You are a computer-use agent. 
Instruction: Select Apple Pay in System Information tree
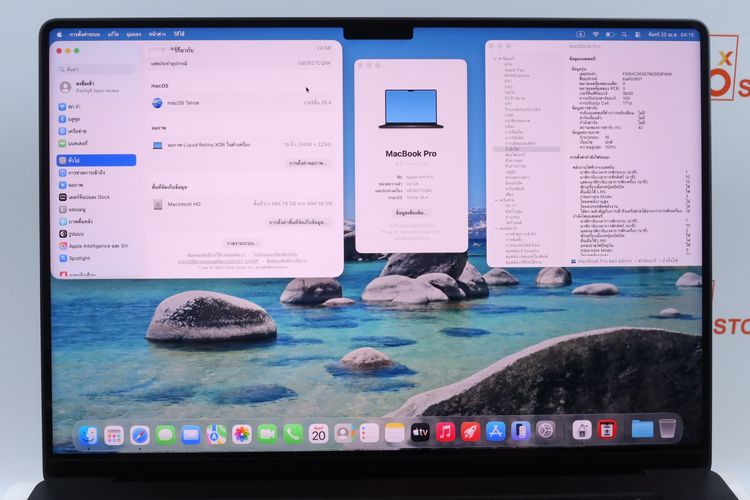(x=514, y=70)
